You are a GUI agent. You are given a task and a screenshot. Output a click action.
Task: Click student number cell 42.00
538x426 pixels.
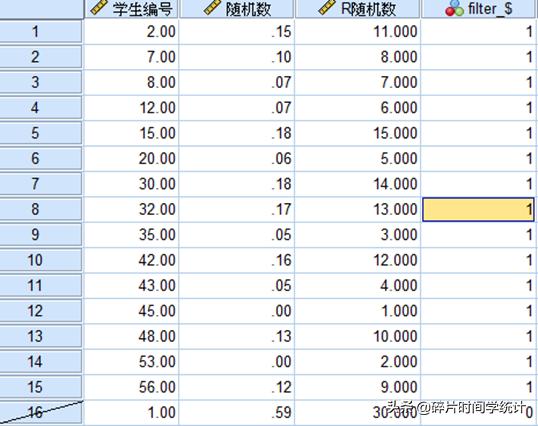tap(131, 260)
